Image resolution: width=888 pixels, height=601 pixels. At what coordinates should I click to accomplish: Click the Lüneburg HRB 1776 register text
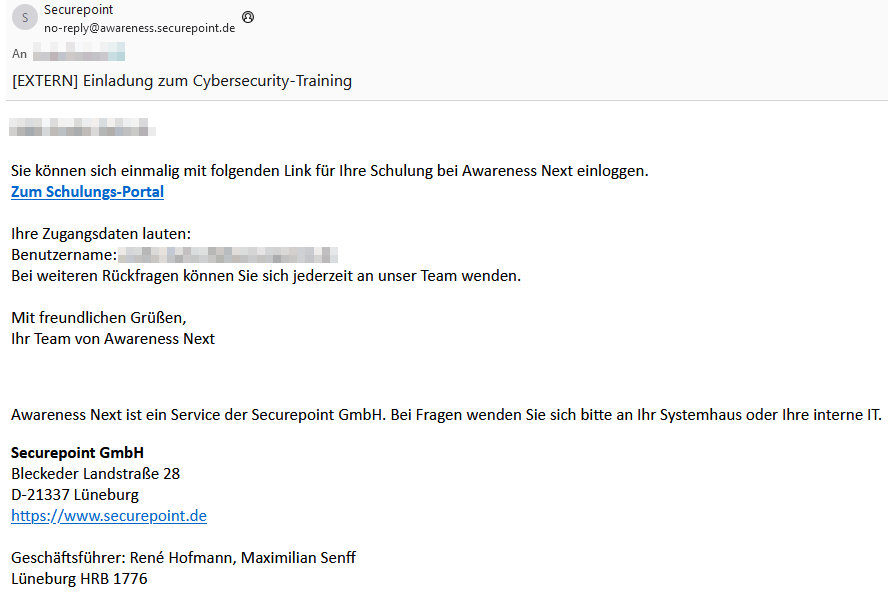pos(79,578)
